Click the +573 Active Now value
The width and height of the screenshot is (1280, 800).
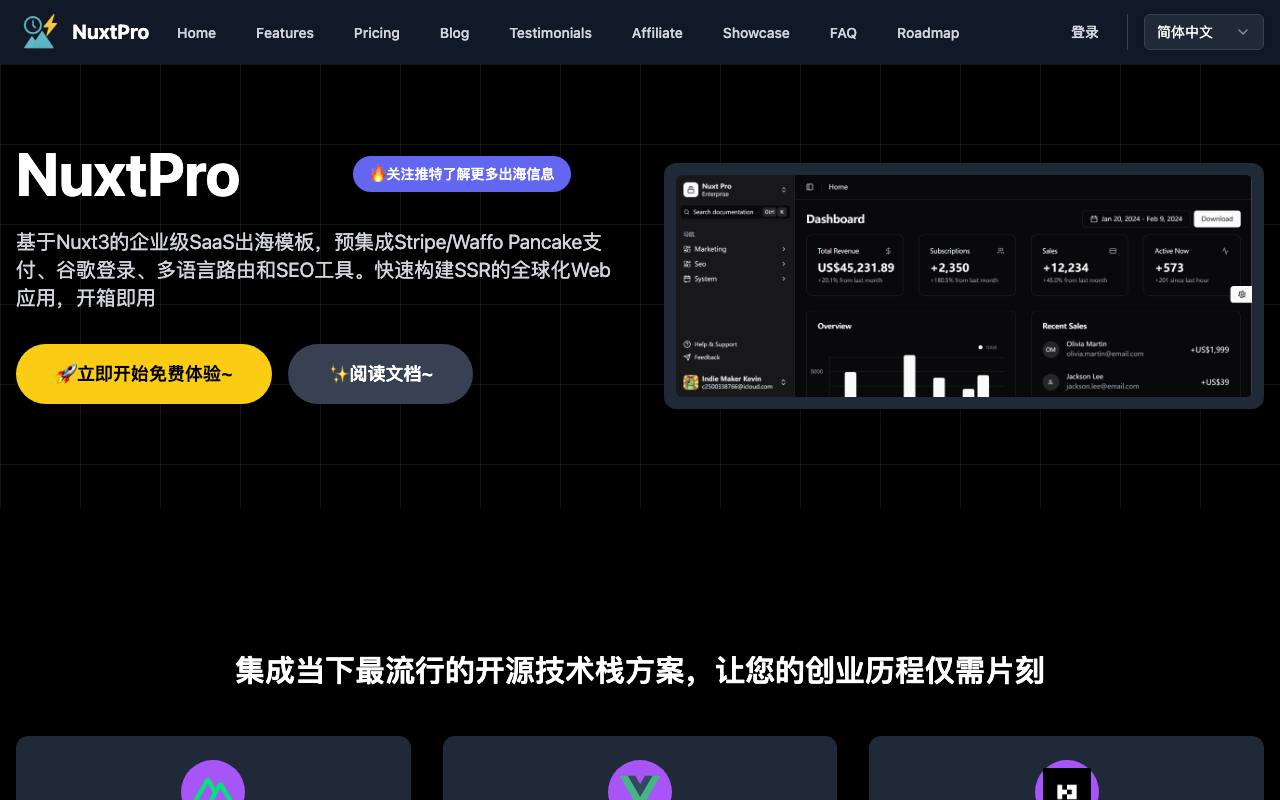(x=1169, y=268)
